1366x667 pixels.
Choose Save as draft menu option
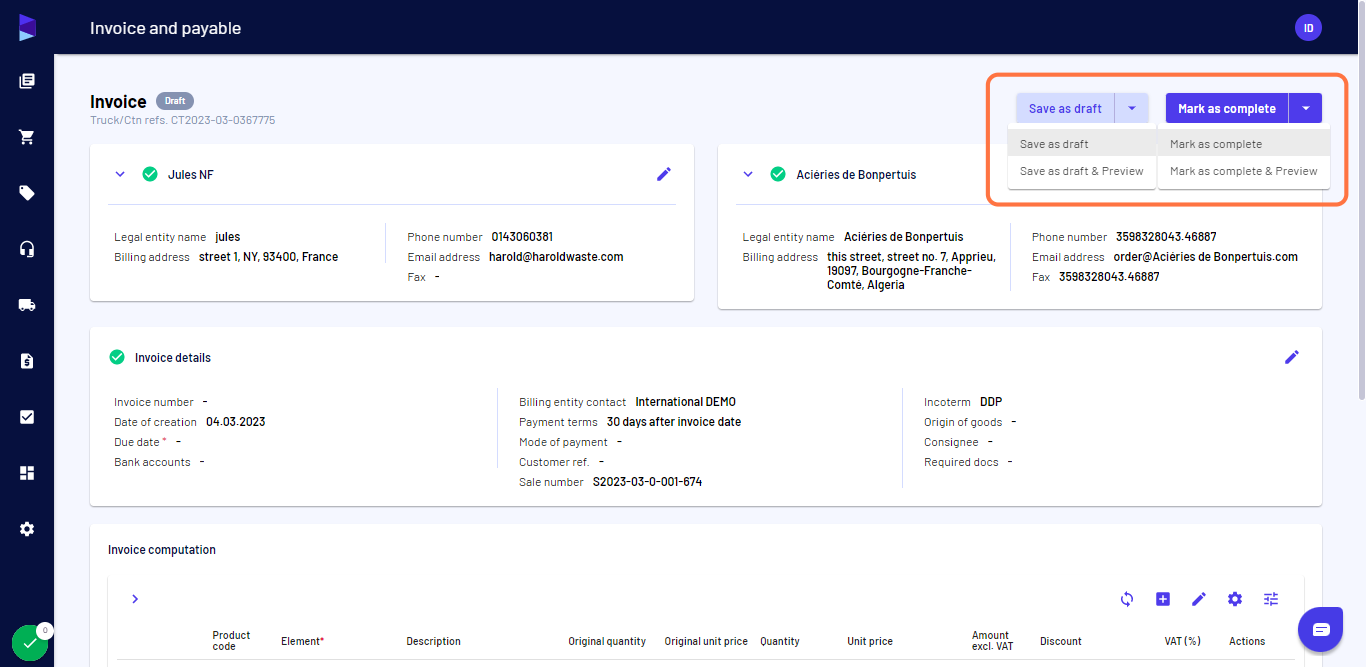(1082, 144)
